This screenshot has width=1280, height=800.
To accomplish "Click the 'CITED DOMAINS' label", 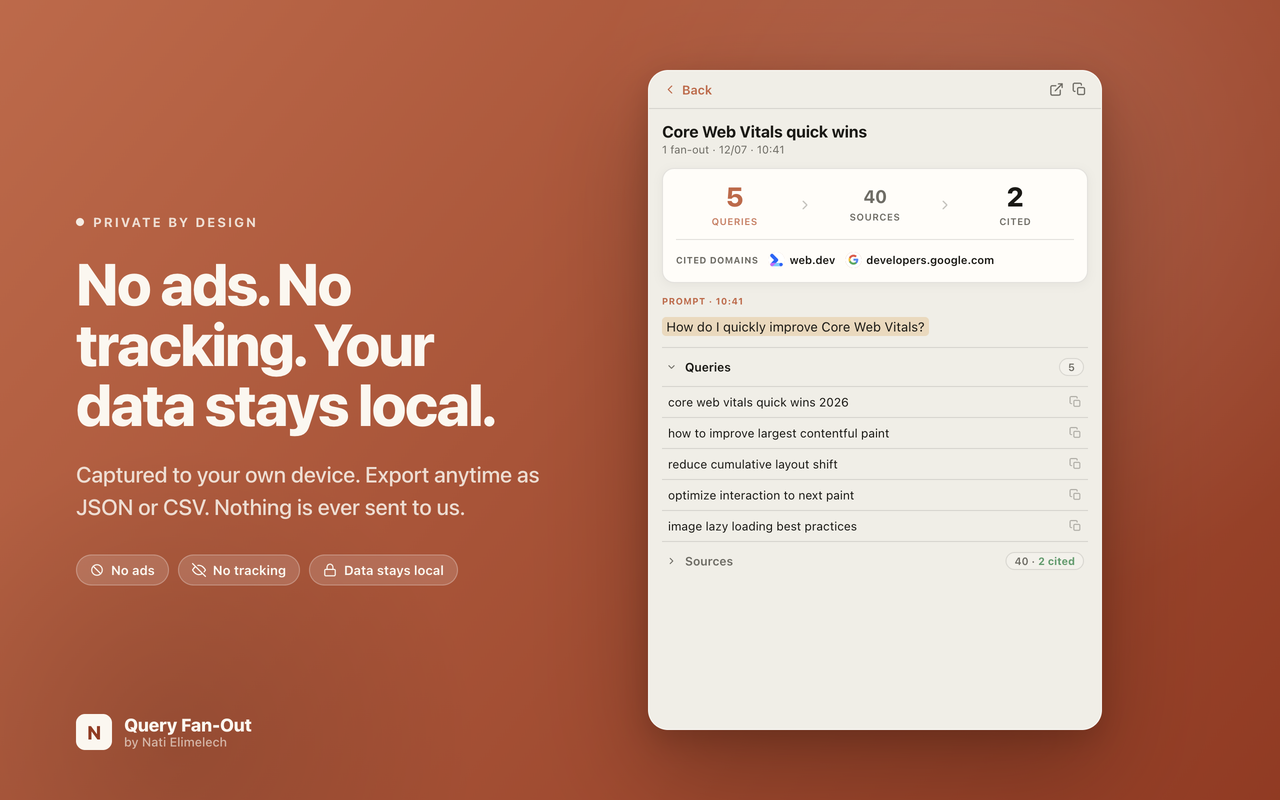I will coord(717,260).
